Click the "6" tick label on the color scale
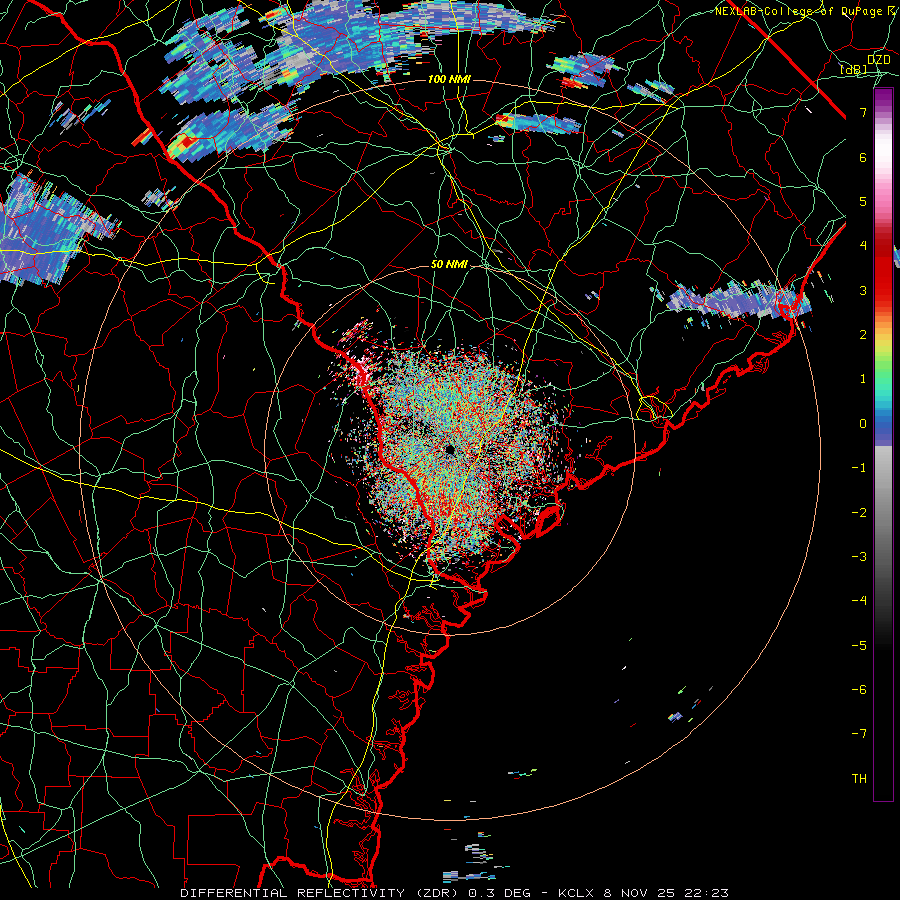 pyautogui.click(x=863, y=157)
